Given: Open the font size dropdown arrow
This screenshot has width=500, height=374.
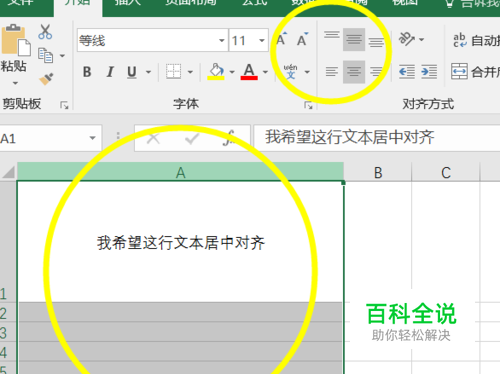Looking at the screenshot, I should (262, 41).
